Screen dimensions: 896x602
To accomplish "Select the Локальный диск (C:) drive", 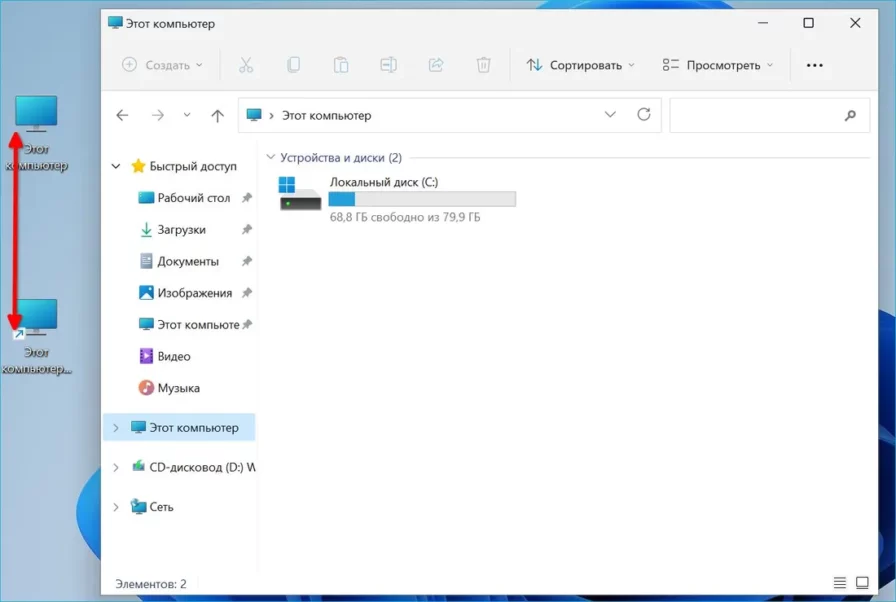I will tap(383, 197).
